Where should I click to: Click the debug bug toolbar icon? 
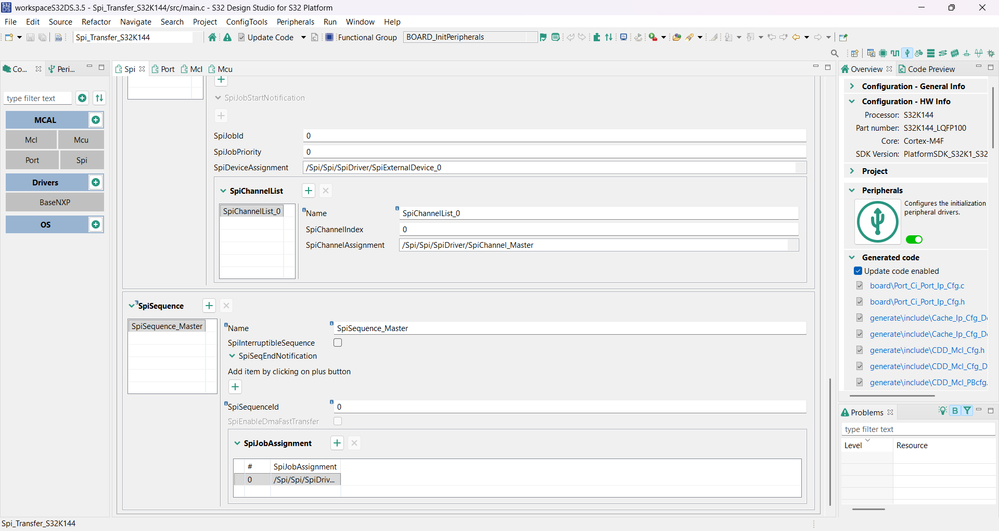click(x=652, y=38)
